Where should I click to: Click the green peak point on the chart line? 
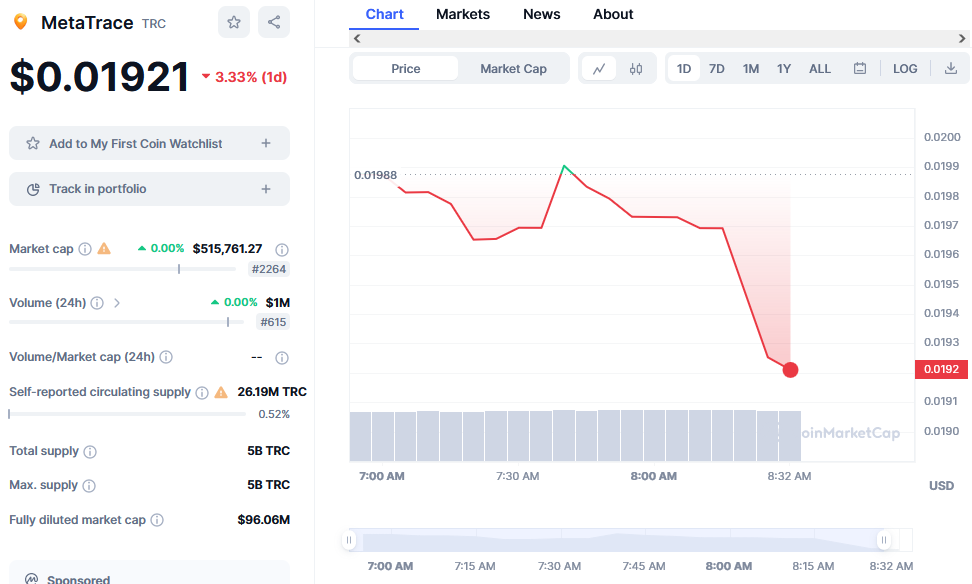(x=564, y=166)
